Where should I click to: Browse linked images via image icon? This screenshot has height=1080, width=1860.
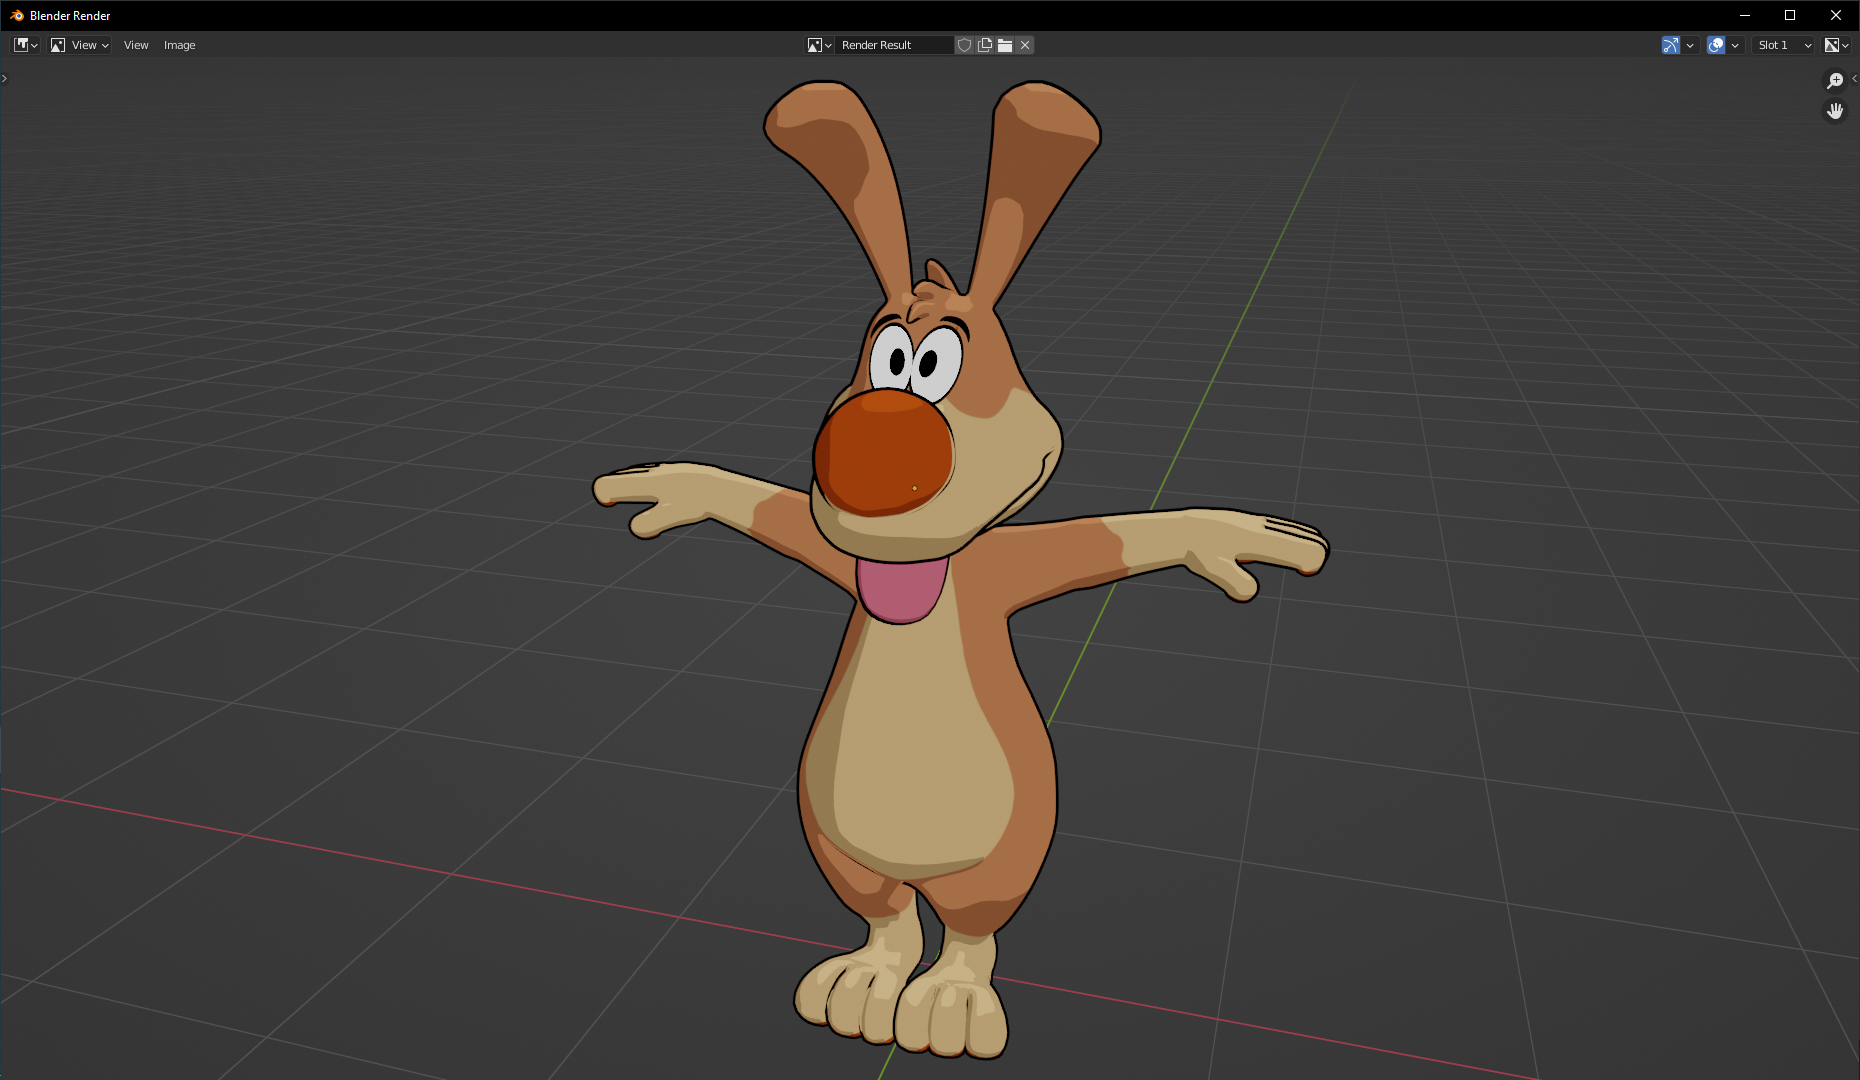[819, 45]
